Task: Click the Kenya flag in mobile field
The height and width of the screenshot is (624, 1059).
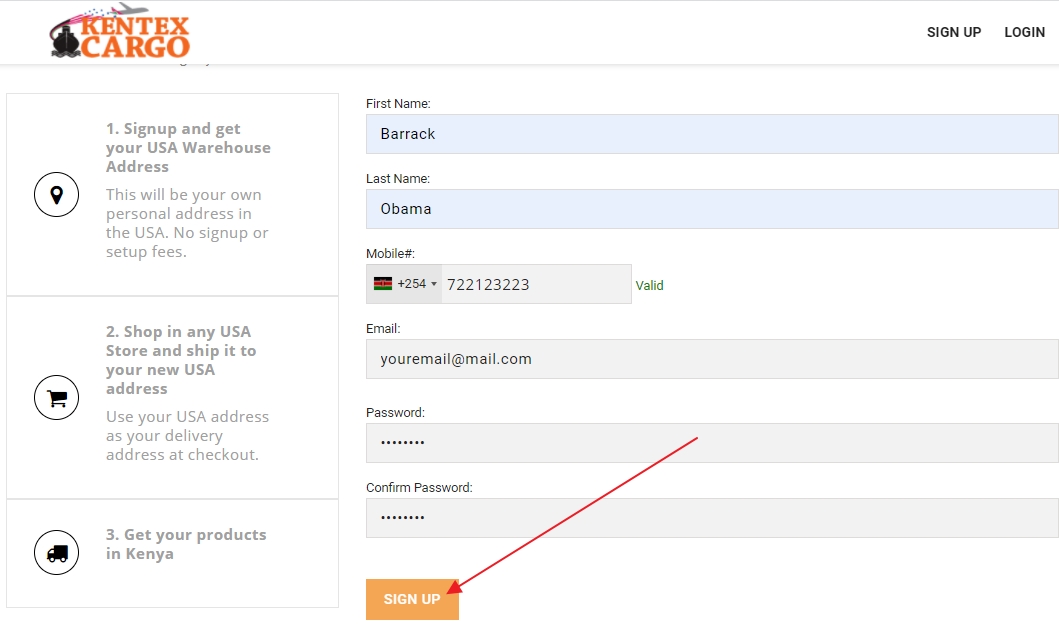Action: (x=383, y=284)
